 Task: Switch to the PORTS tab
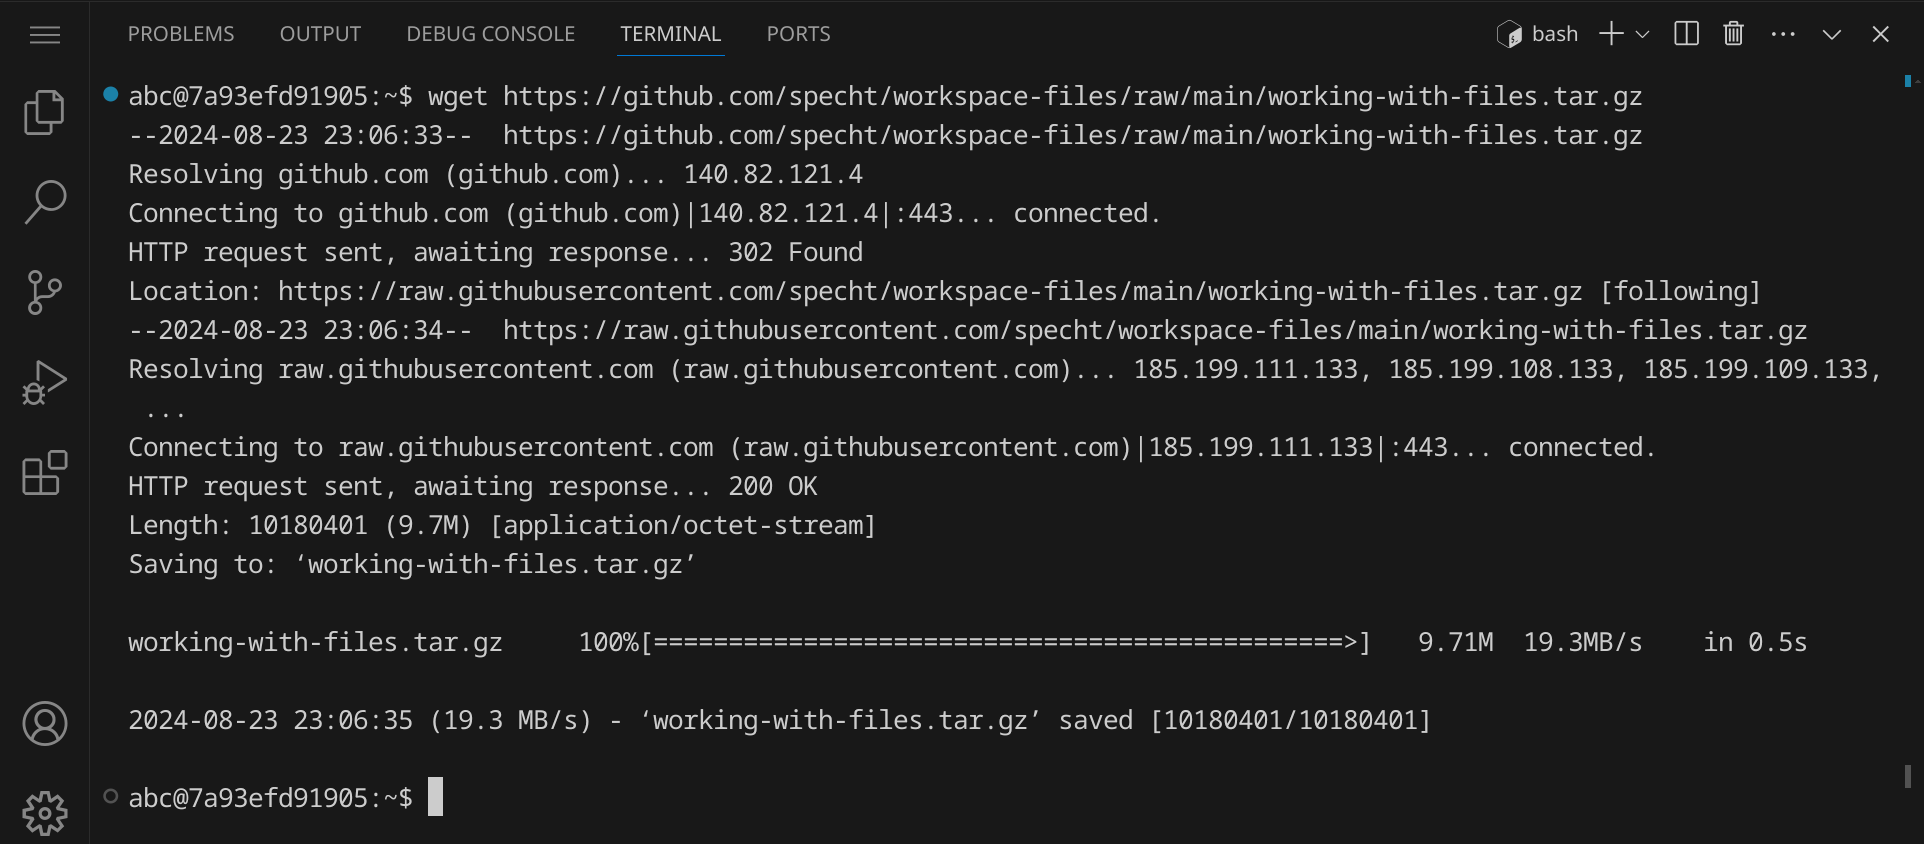[798, 34]
